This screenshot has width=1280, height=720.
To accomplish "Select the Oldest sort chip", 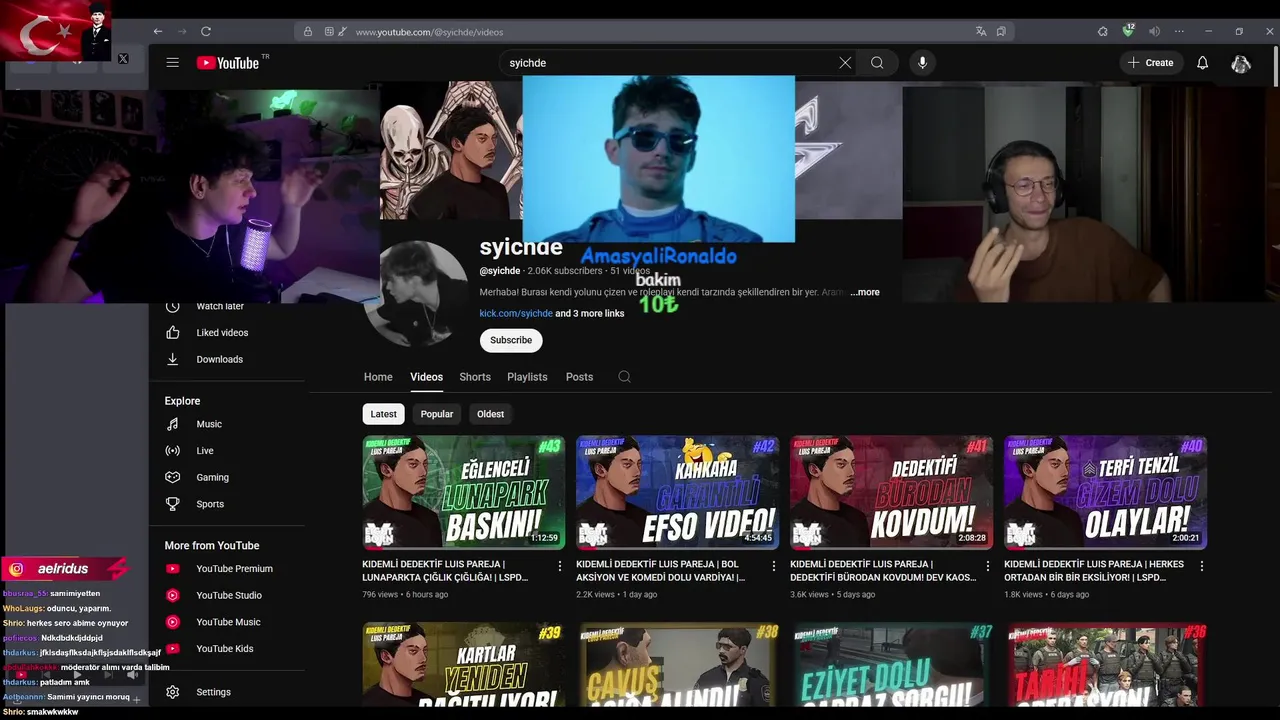I will [x=490, y=414].
